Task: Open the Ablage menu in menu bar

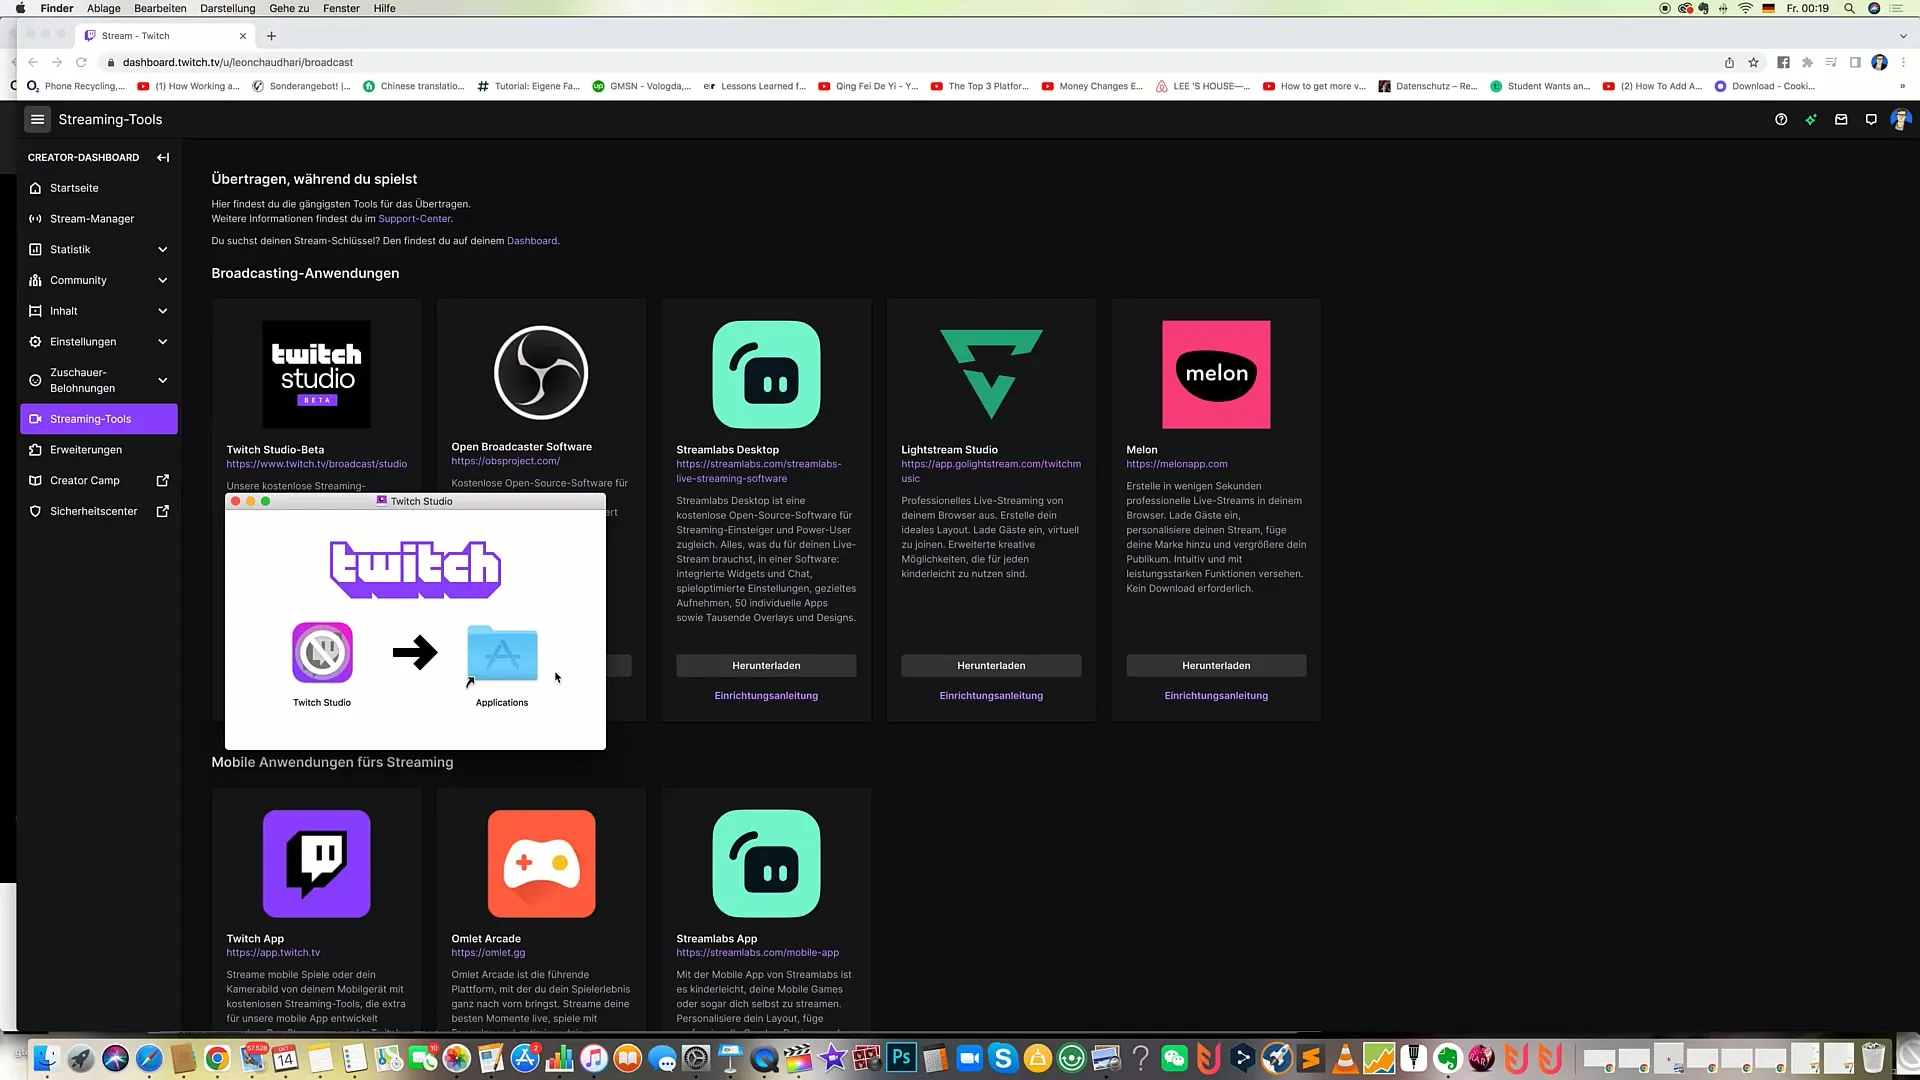Action: click(103, 8)
